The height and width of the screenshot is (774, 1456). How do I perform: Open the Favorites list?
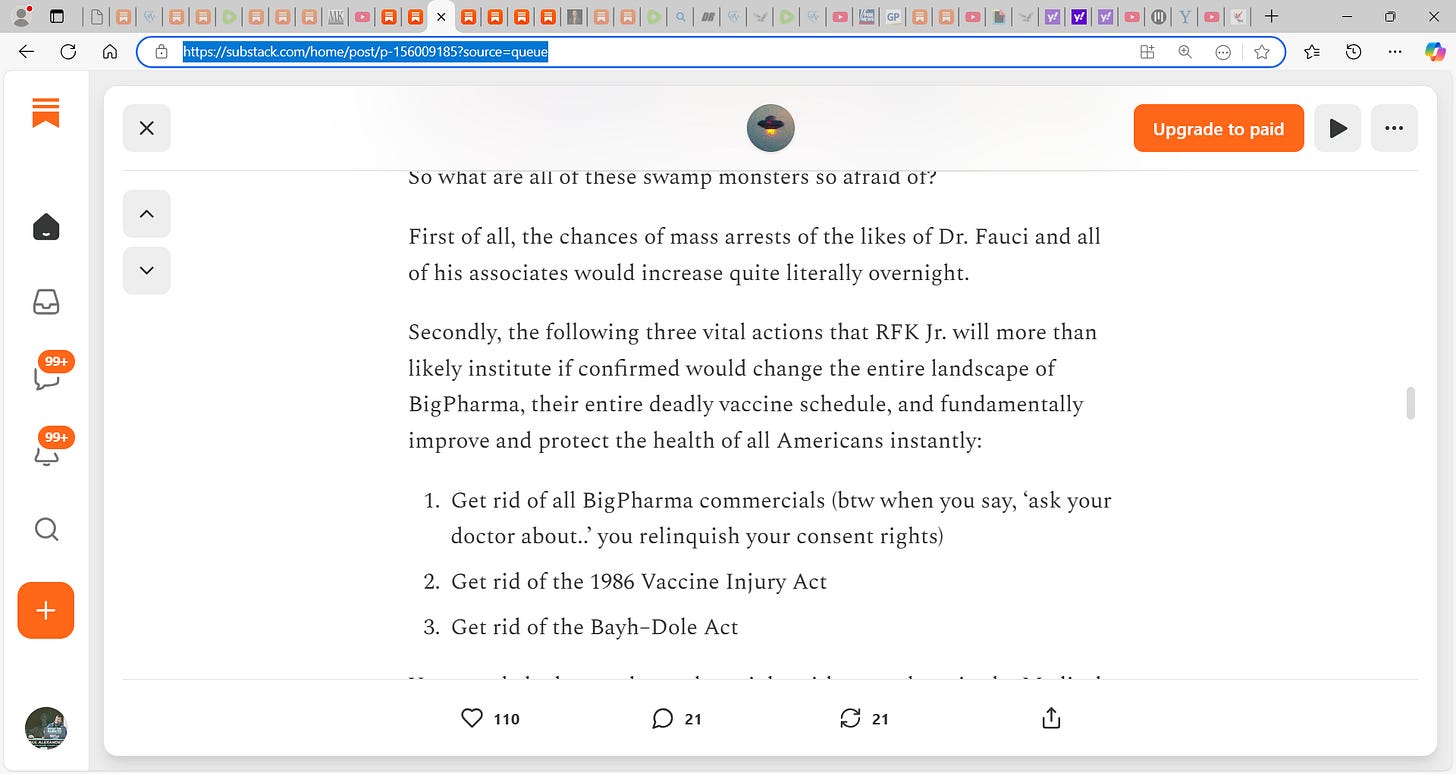pyautogui.click(x=1313, y=52)
